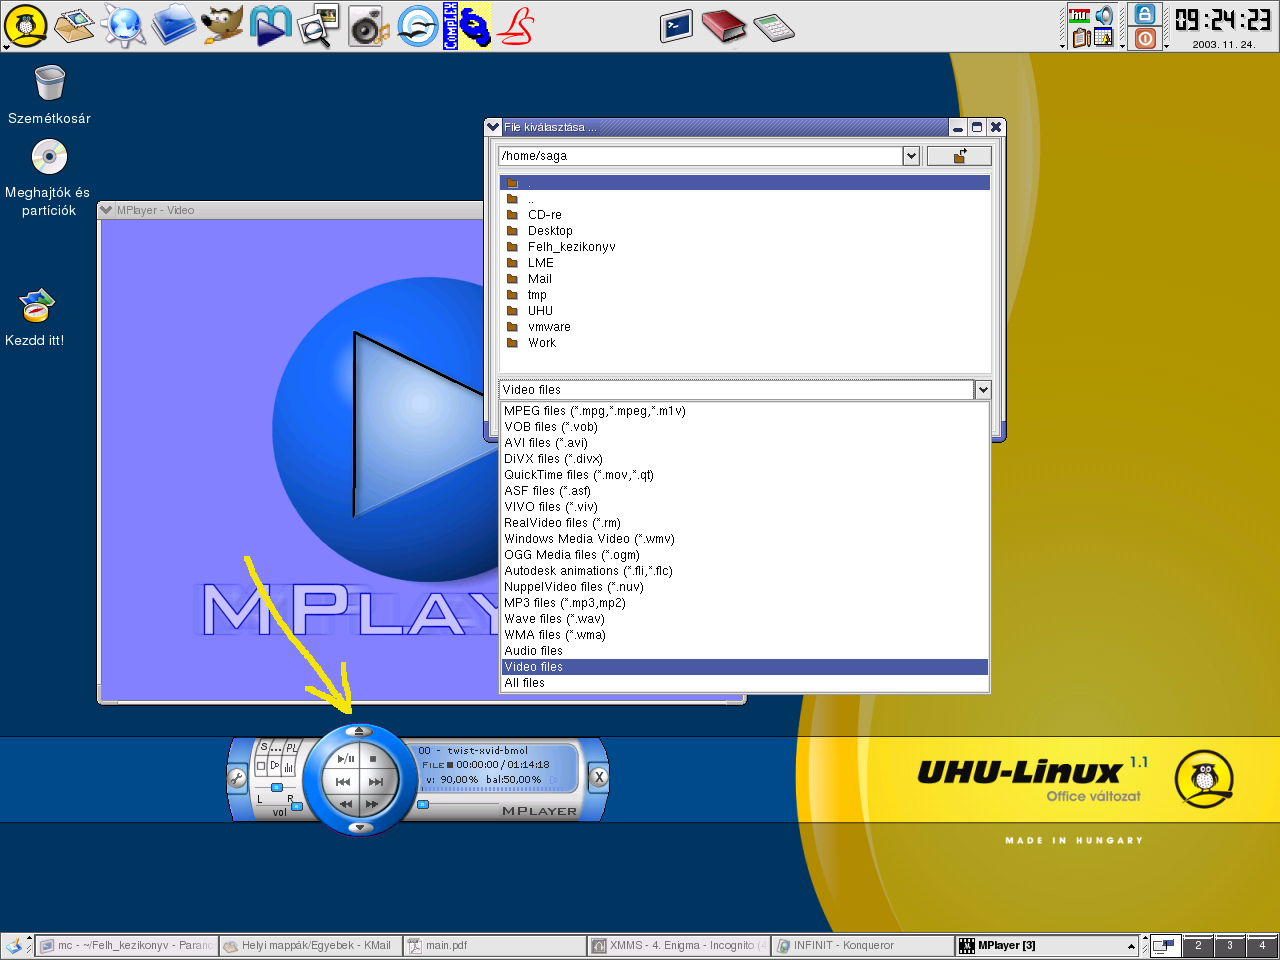Lock the screen with padlock button

[x=1145, y=14]
